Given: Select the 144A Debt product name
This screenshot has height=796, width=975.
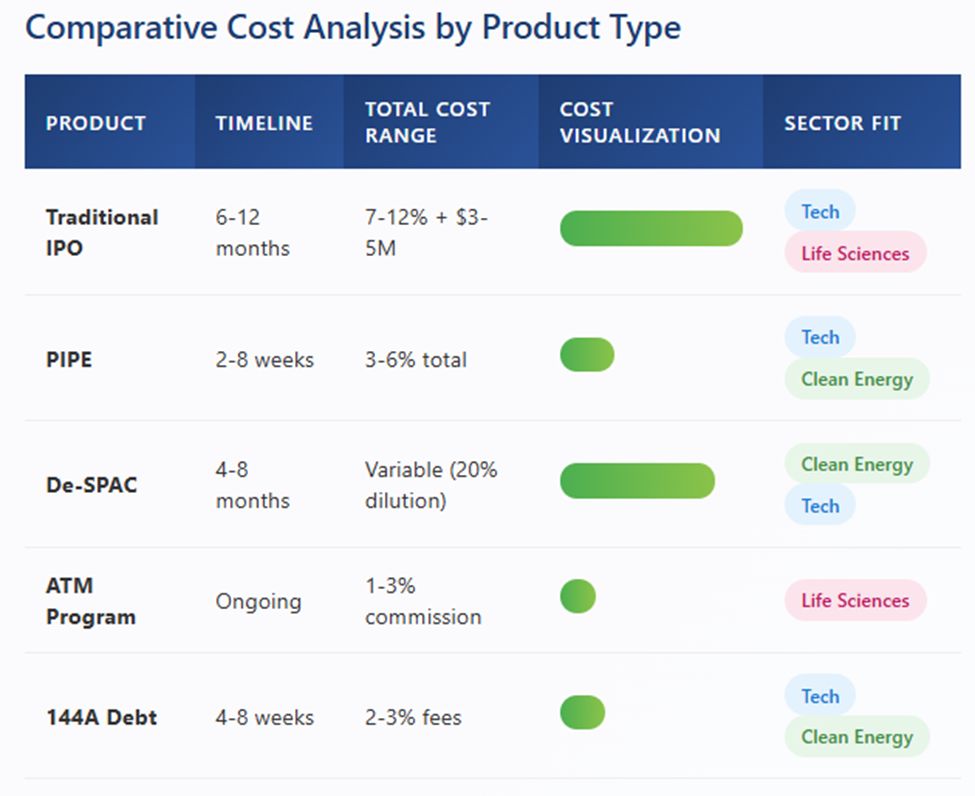Looking at the screenshot, I should (x=101, y=717).
